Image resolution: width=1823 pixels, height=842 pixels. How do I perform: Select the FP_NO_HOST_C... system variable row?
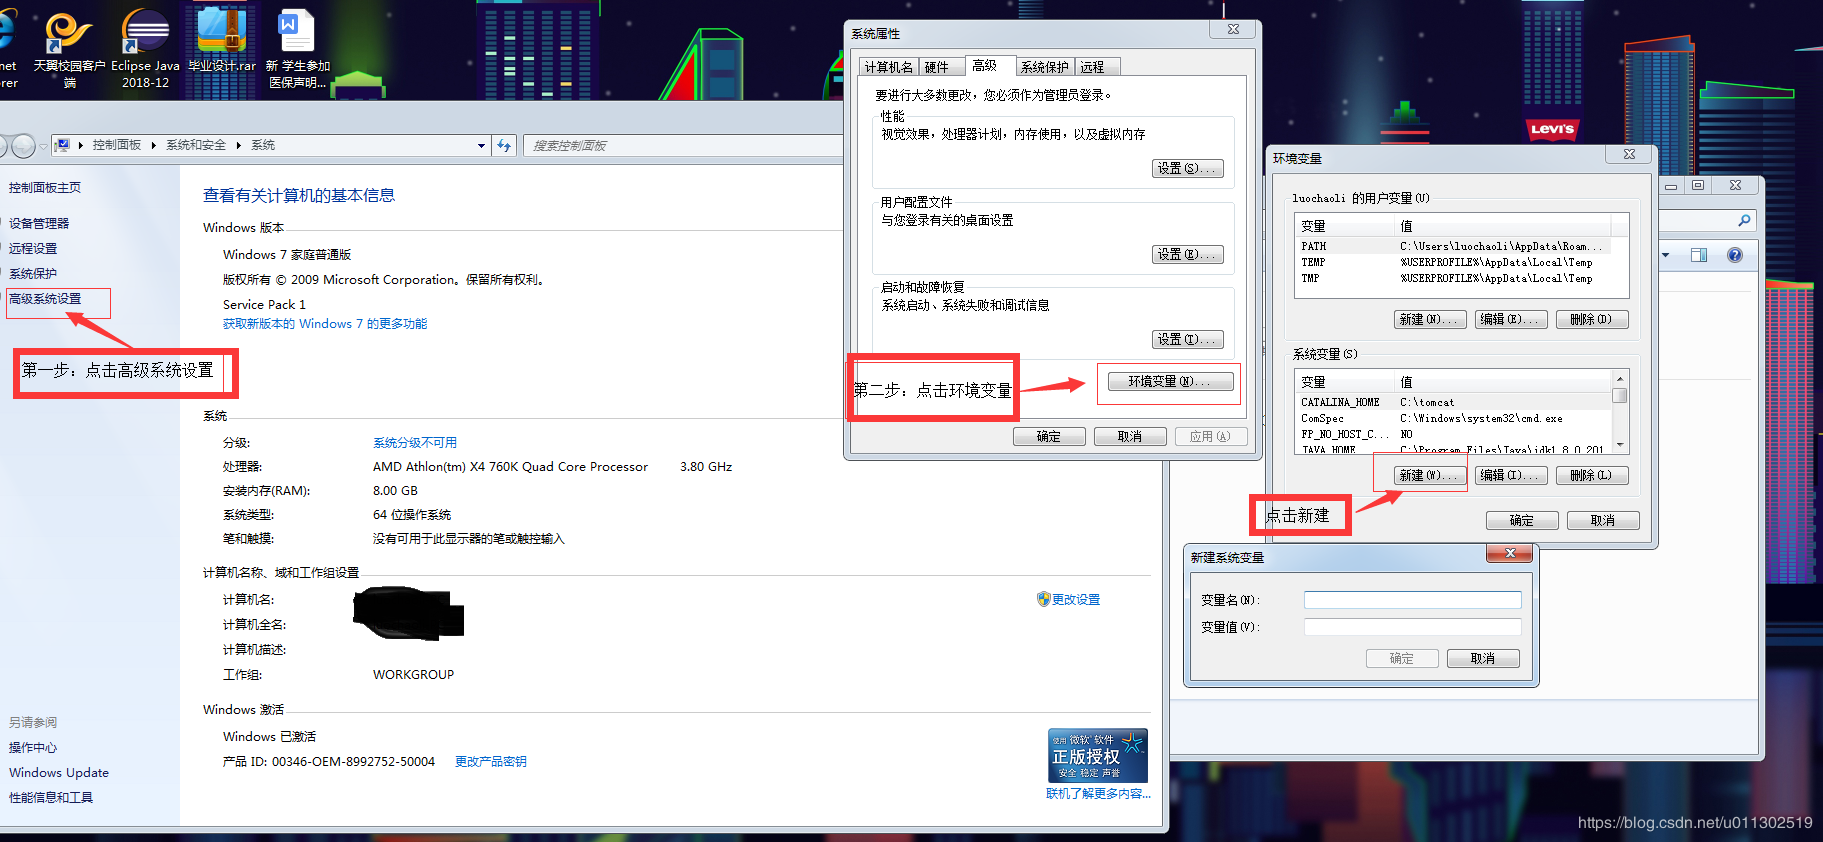[1454, 434]
